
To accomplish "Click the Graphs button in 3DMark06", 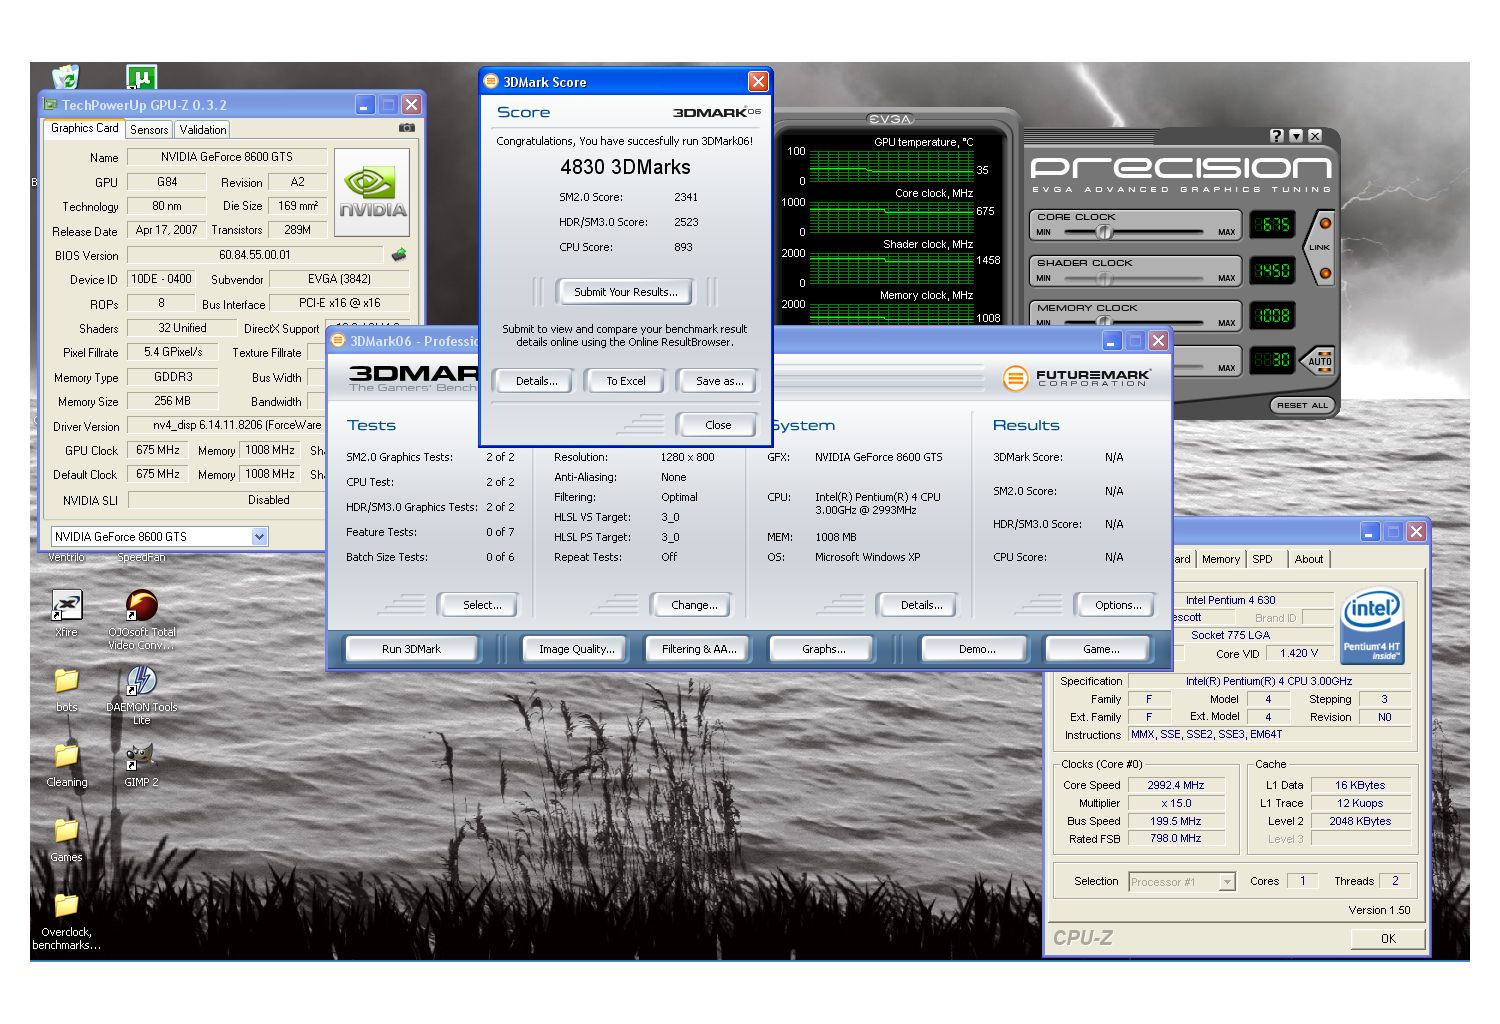I will [823, 649].
